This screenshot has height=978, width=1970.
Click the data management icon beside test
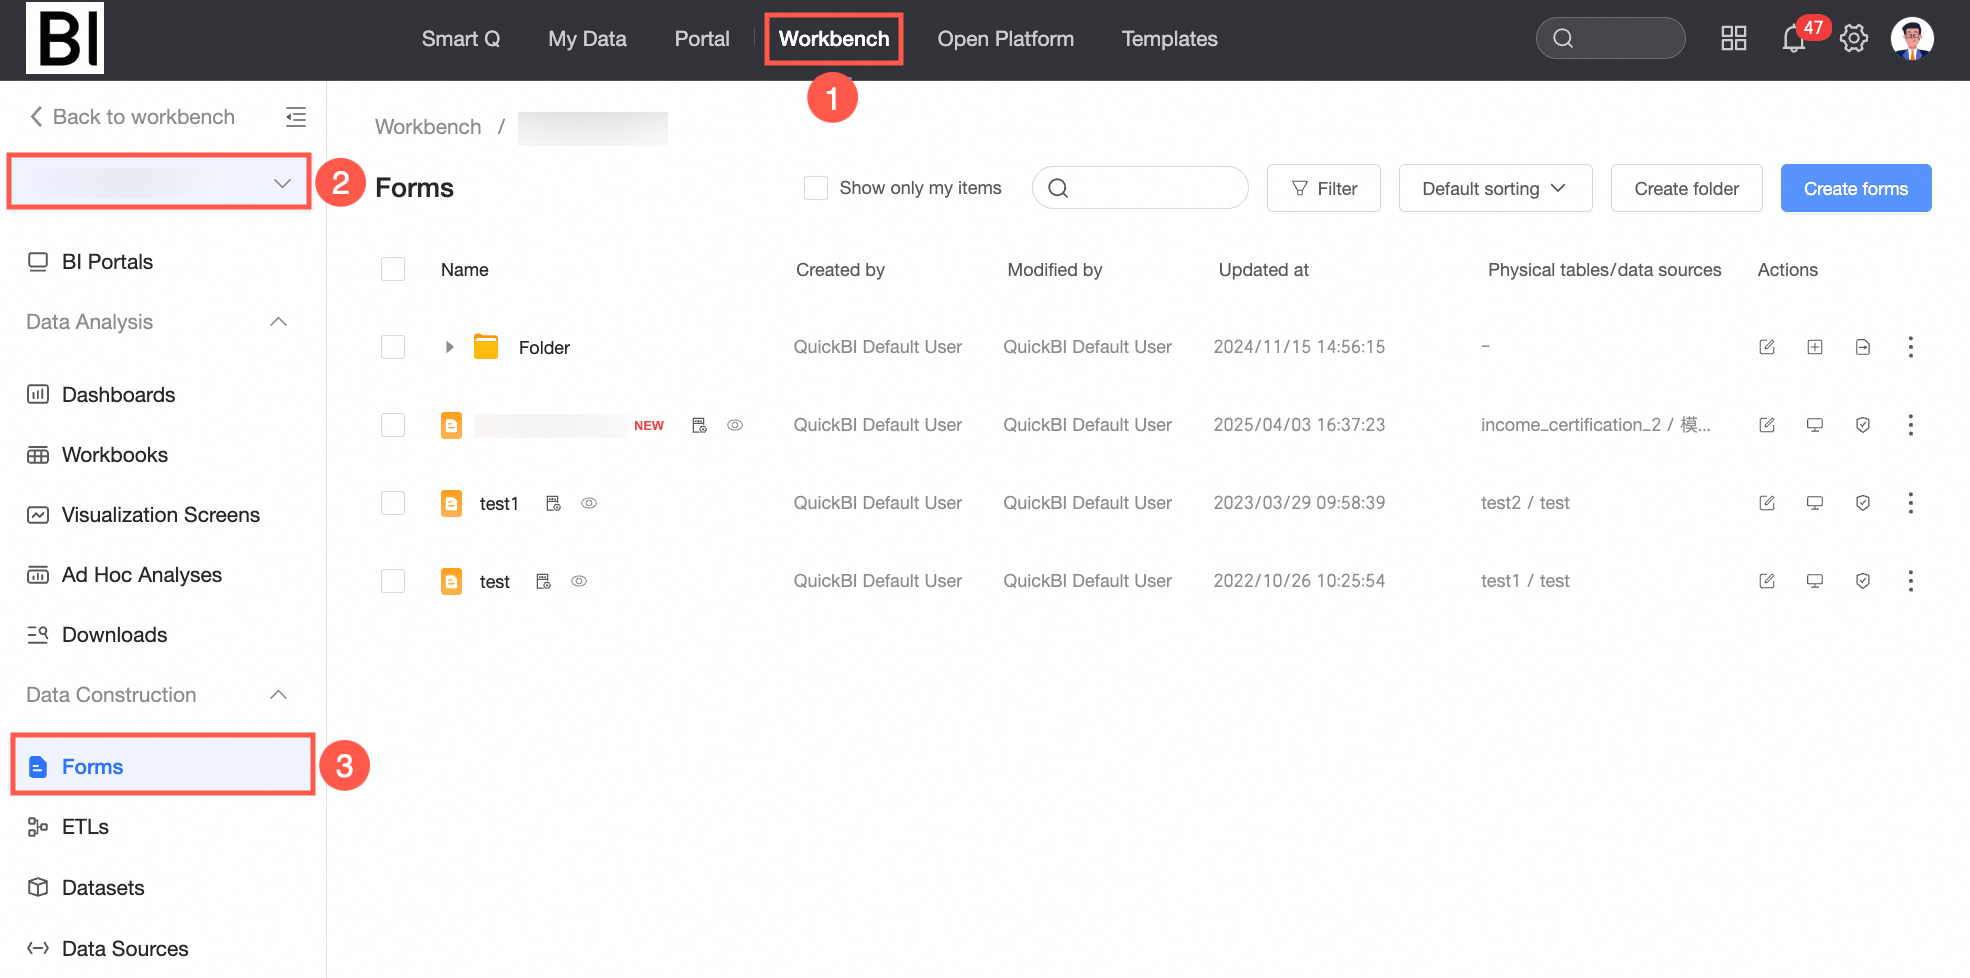coord(543,581)
